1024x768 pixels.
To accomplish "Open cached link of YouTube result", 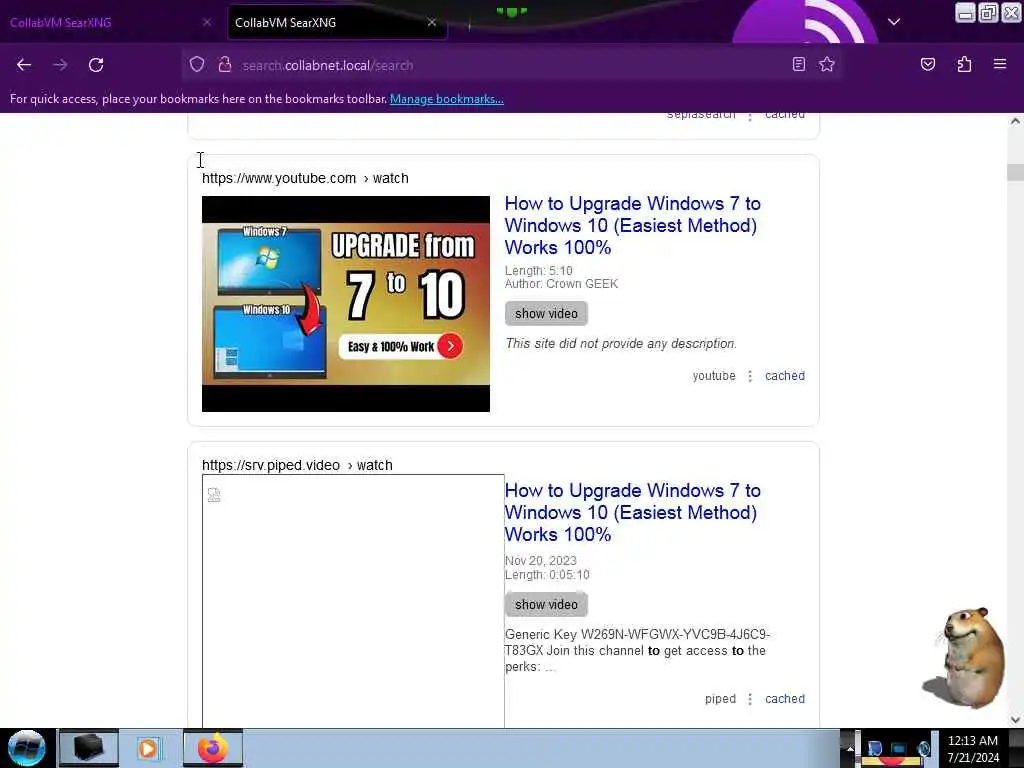I will pyautogui.click(x=784, y=376).
